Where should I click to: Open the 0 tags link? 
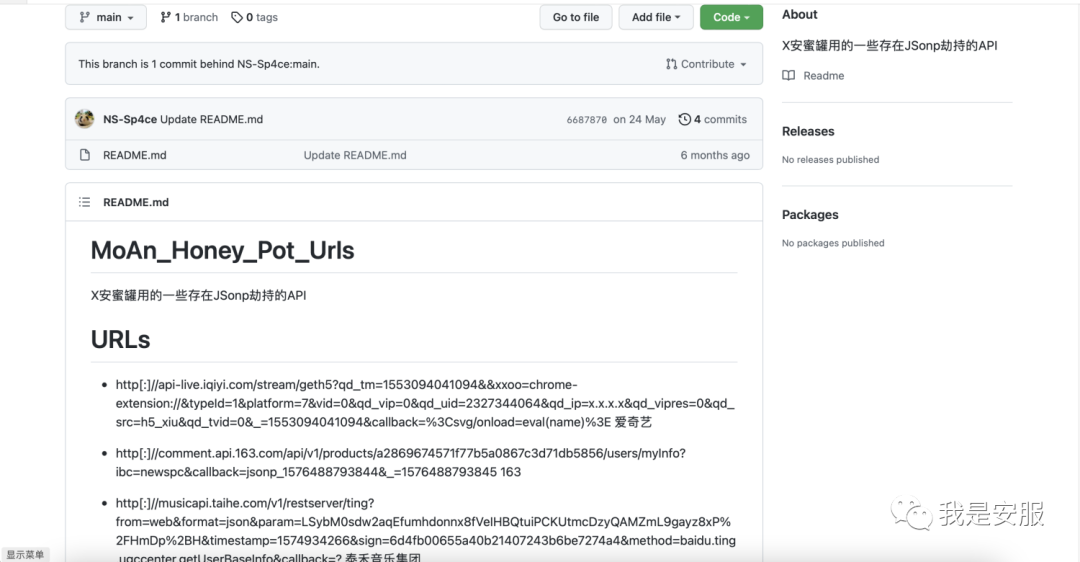tap(254, 17)
